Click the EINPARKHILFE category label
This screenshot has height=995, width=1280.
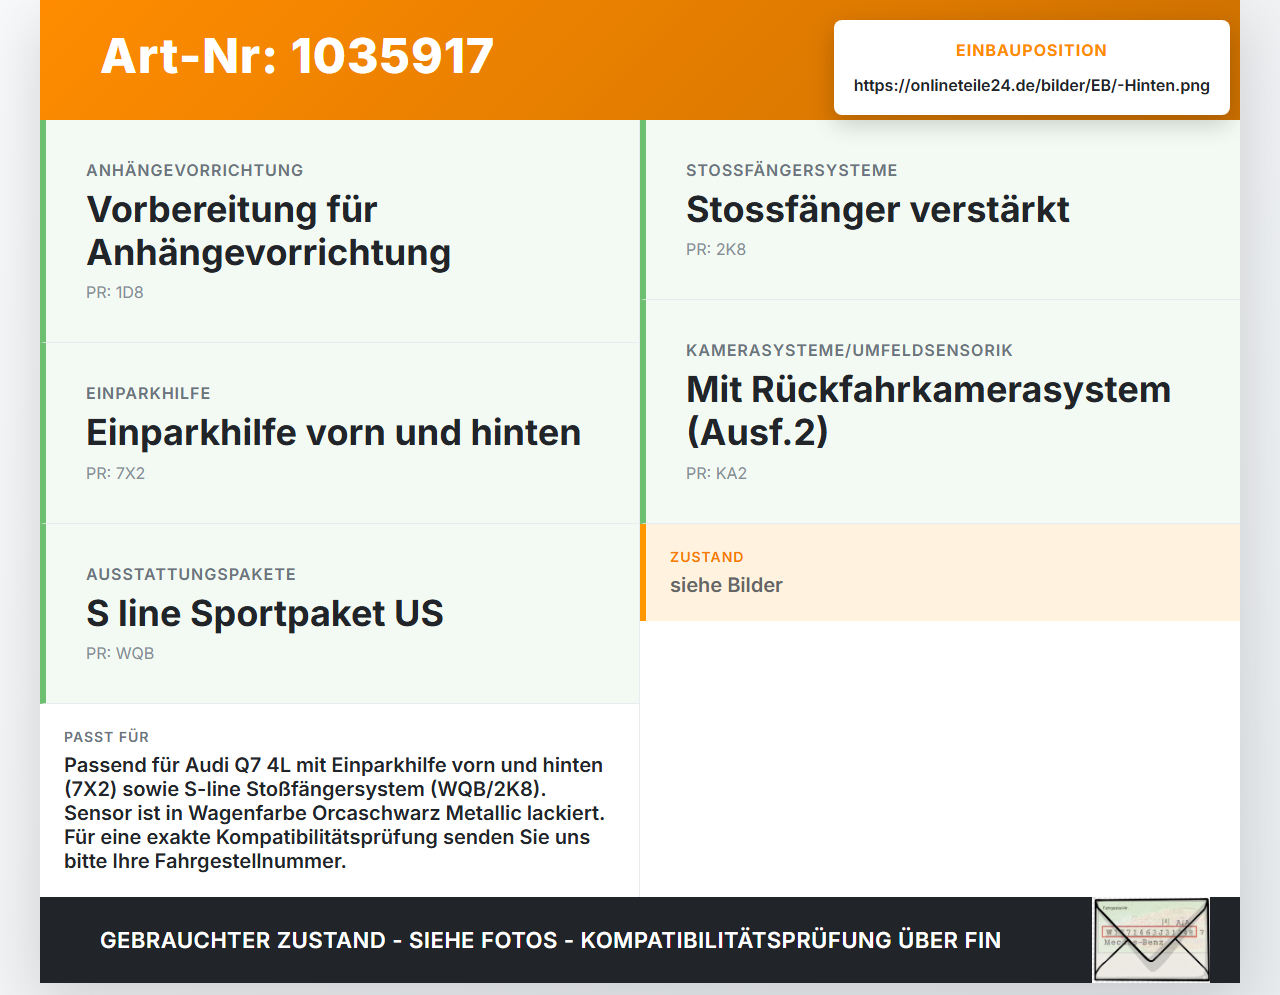(x=148, y=393)
